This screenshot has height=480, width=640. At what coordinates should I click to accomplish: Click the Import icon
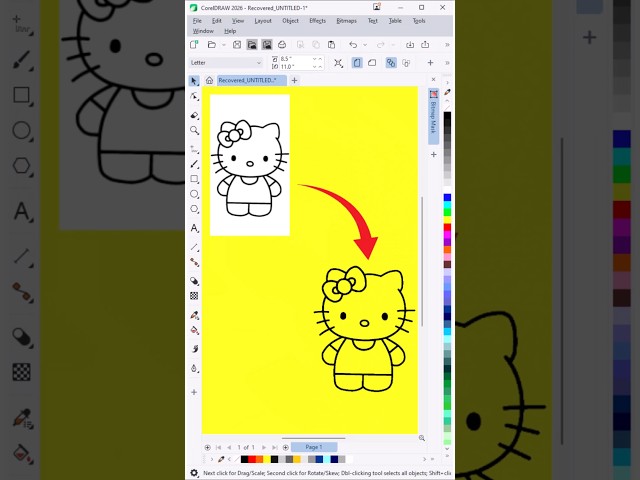click(410, 44)
